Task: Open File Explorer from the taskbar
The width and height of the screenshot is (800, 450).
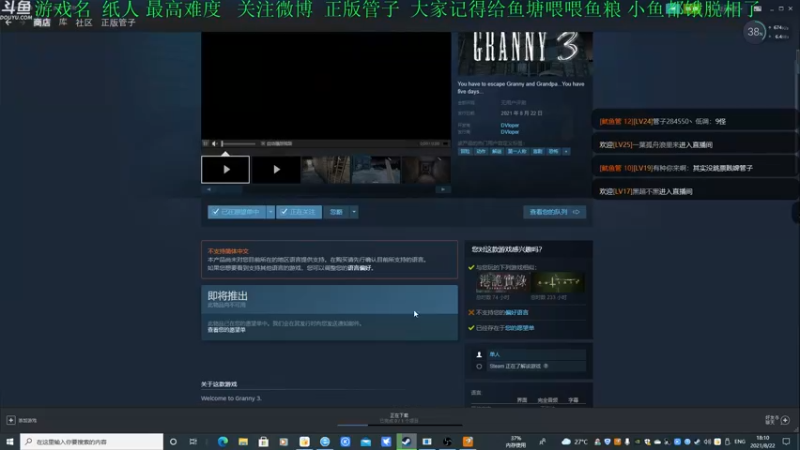Action: 243,441
